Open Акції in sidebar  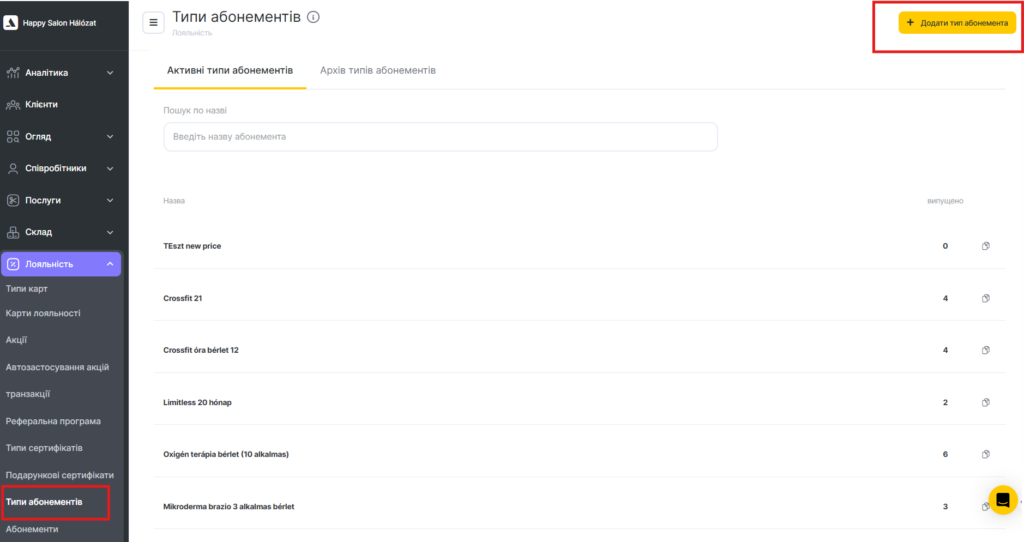(16, 340)
